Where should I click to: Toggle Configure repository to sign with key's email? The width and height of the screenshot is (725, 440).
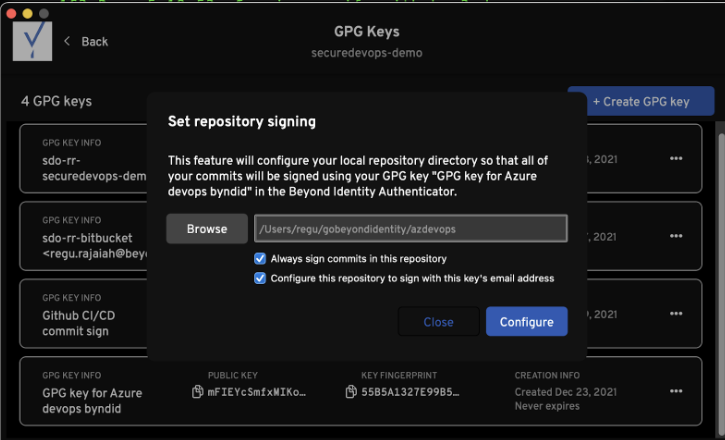(260, 278)
